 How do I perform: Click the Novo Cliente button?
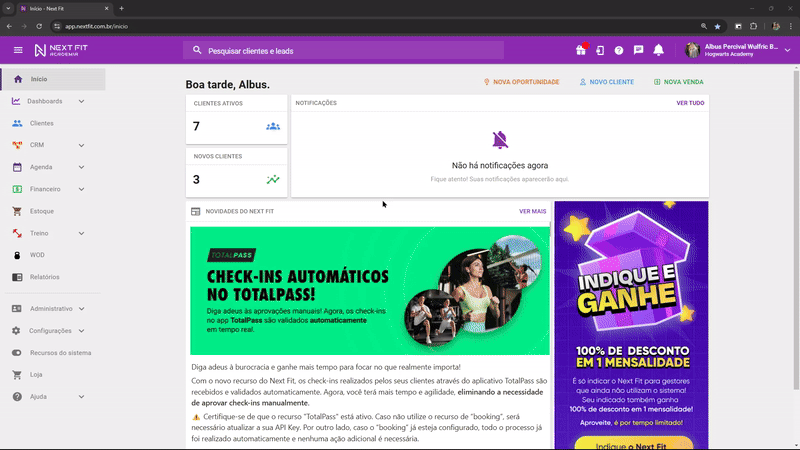click(607, 82)
